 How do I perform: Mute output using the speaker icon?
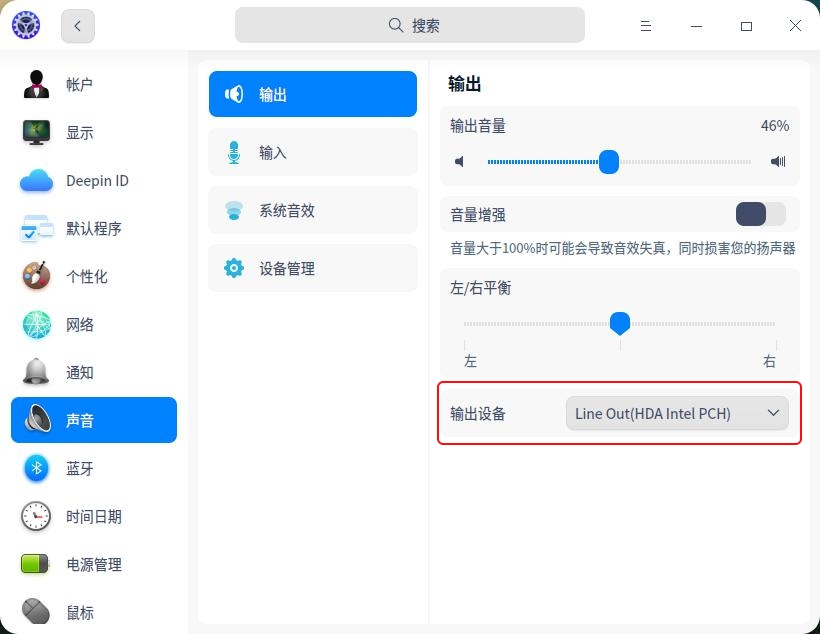(x=459, y=161)
